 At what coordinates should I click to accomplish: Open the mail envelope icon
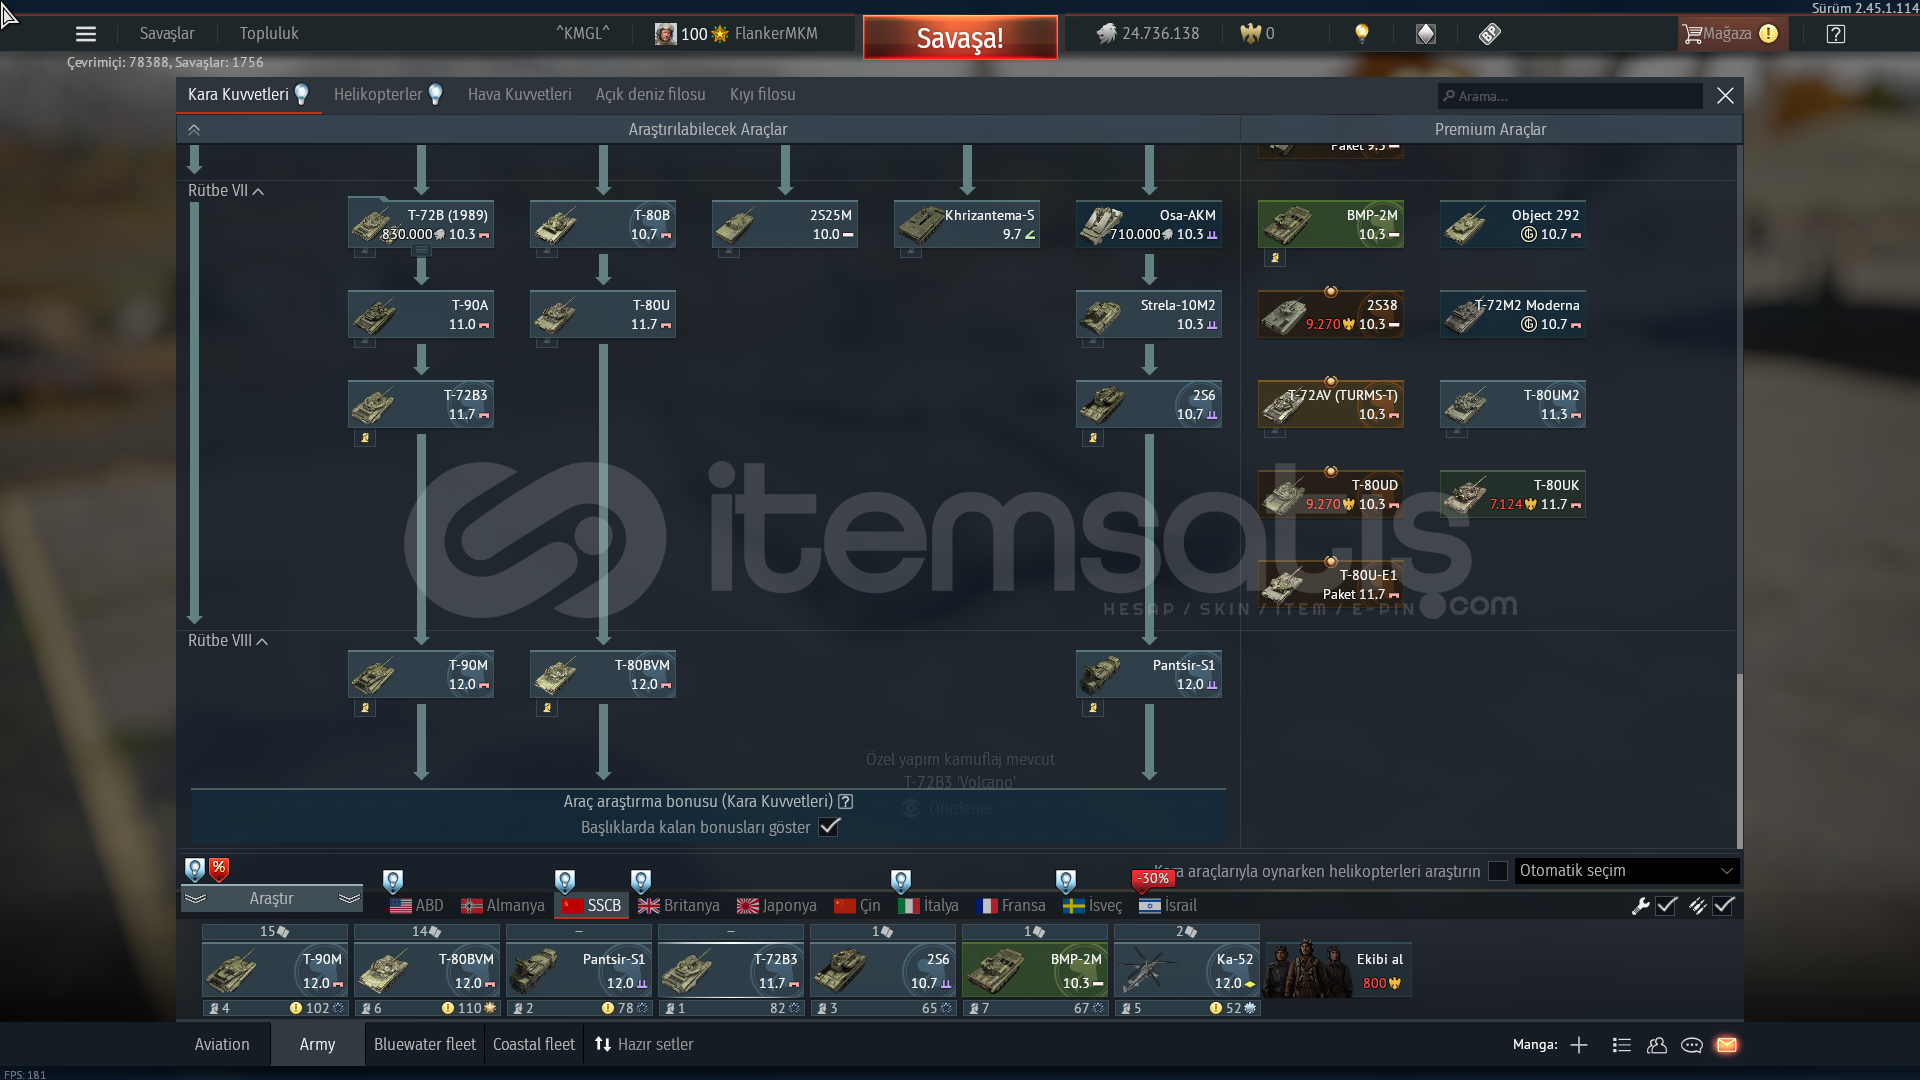click(1727, 1045)
